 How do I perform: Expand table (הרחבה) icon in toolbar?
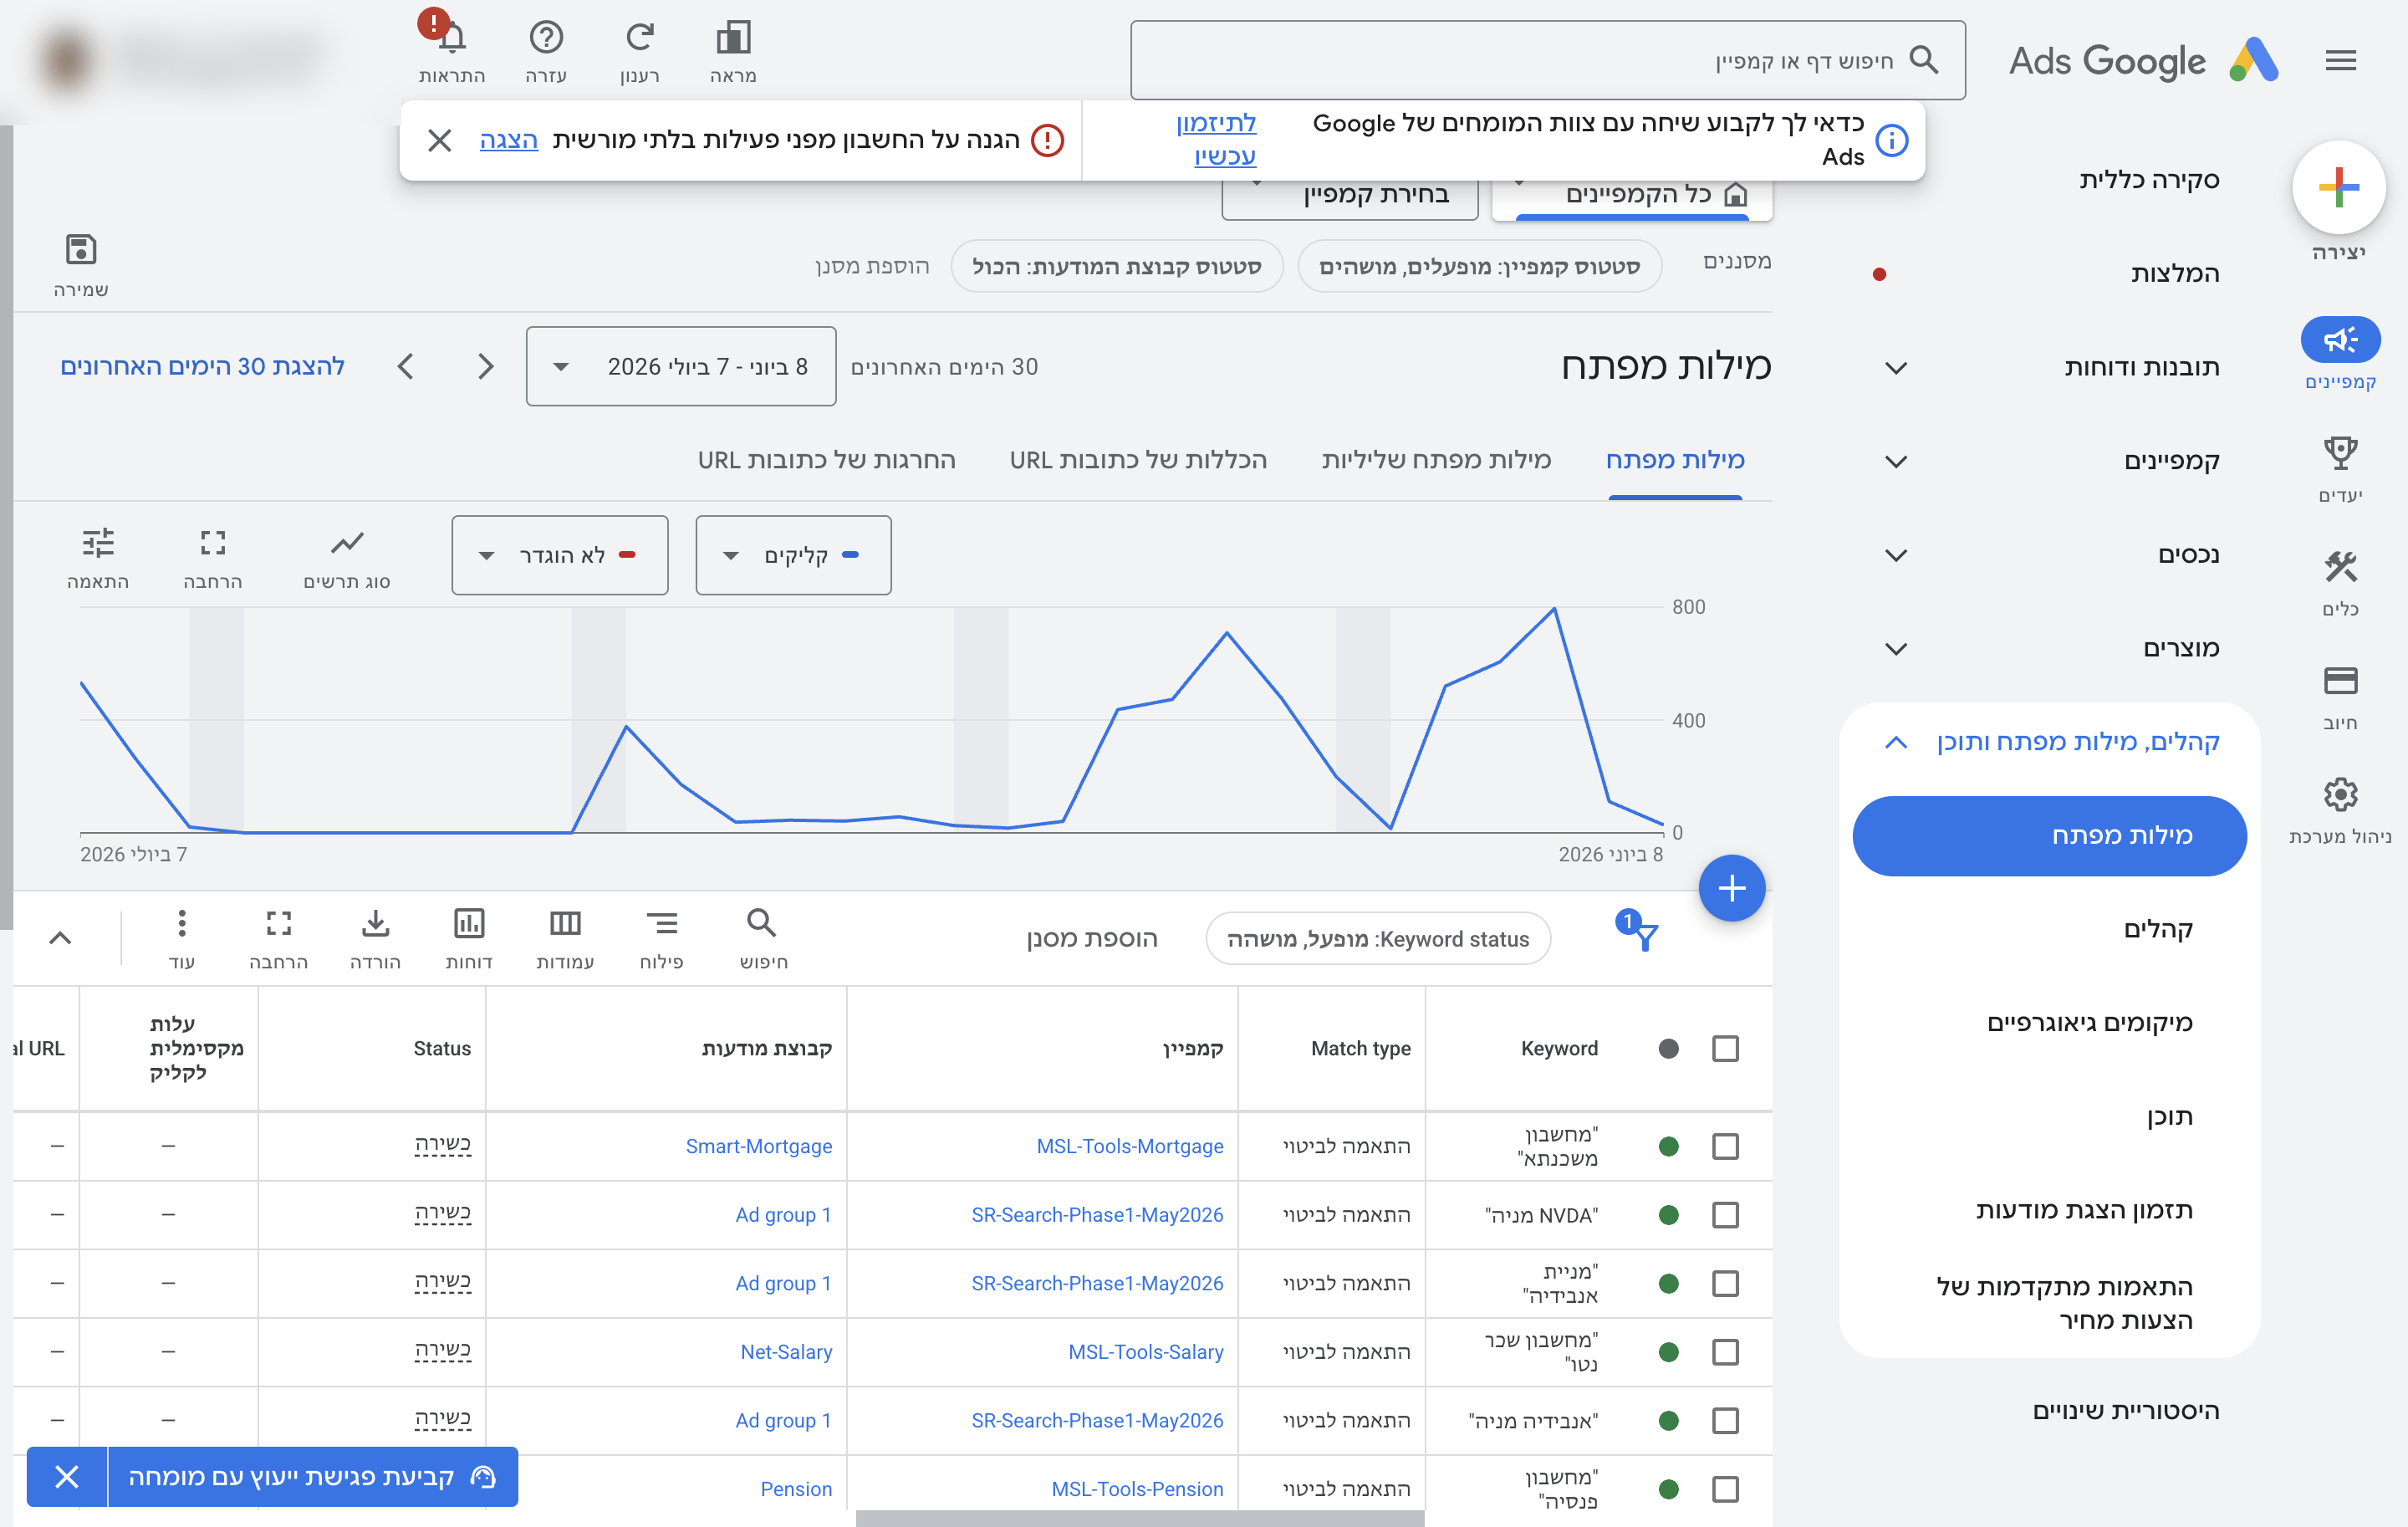[x=279, y=922]
